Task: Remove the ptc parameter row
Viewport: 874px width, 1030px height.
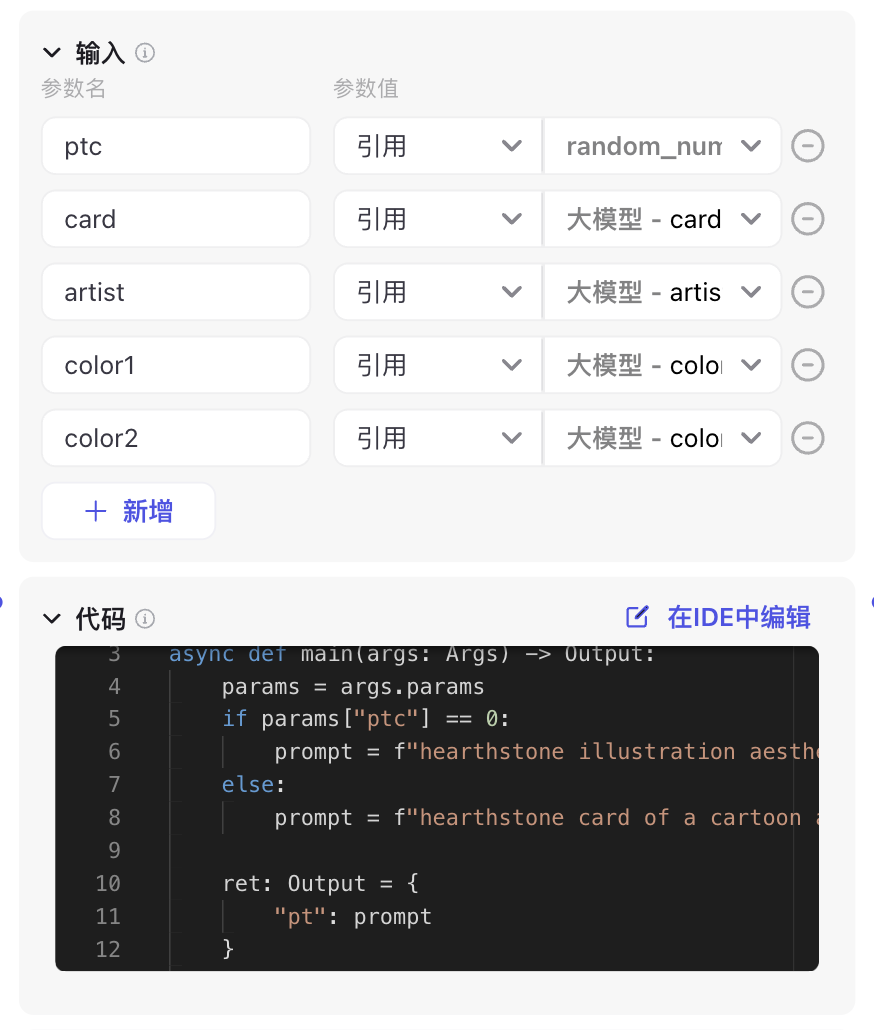Action: coord(807,146)
